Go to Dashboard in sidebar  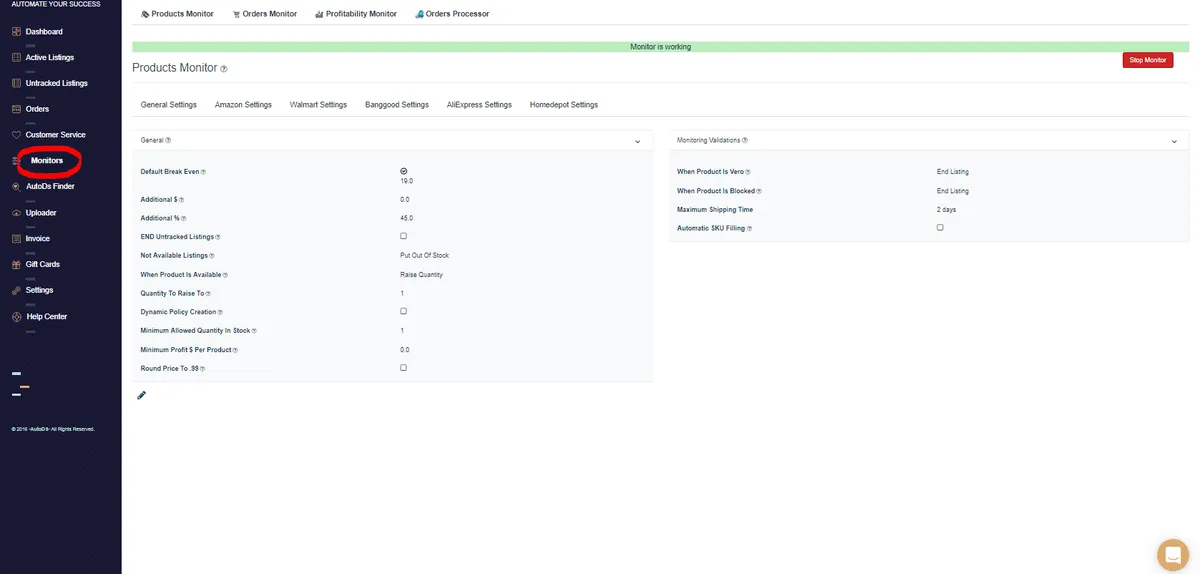pyautogui.click(x=44, y=32)
